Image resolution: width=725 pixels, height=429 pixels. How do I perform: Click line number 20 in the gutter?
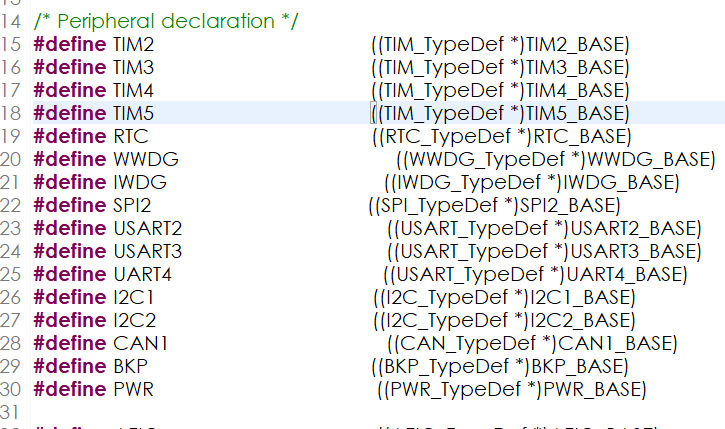tap(12, 159)
